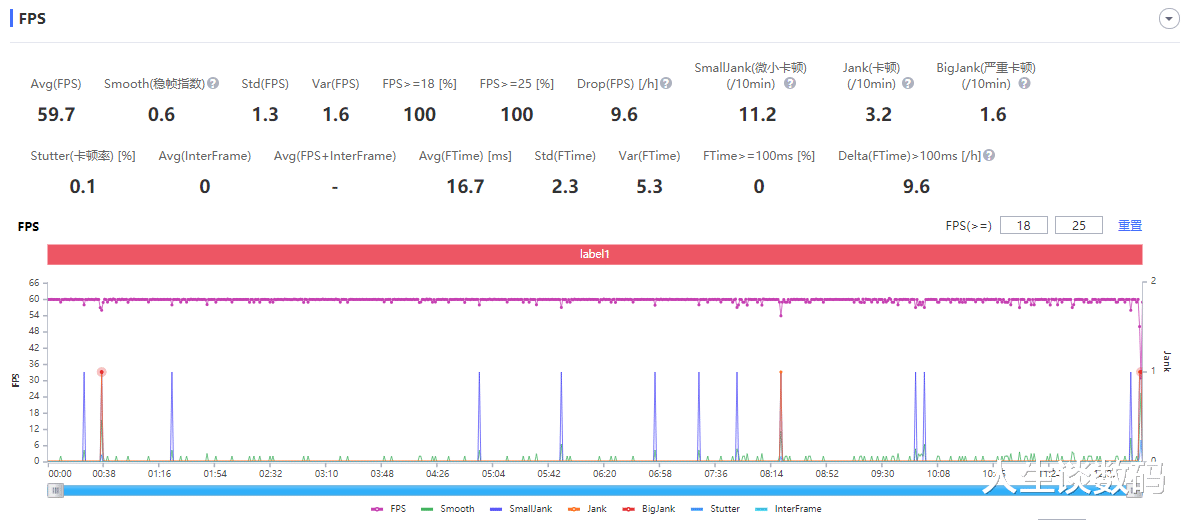The width and height of the screenshot is (1185, 520).
Task: Toggle the FPS series in legend
Action: [388, 509]
